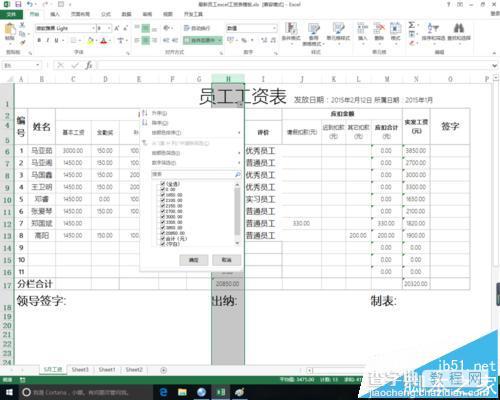Open the number format dropdown

274,28
